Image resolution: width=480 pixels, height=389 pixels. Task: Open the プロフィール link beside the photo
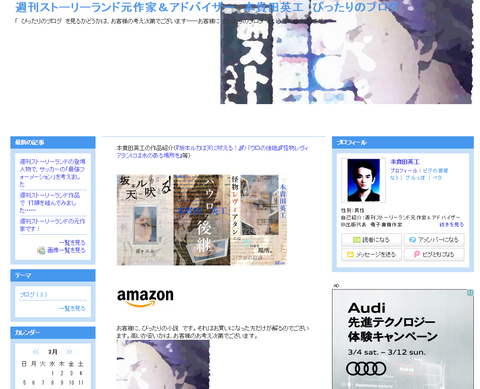pos(403,170)
